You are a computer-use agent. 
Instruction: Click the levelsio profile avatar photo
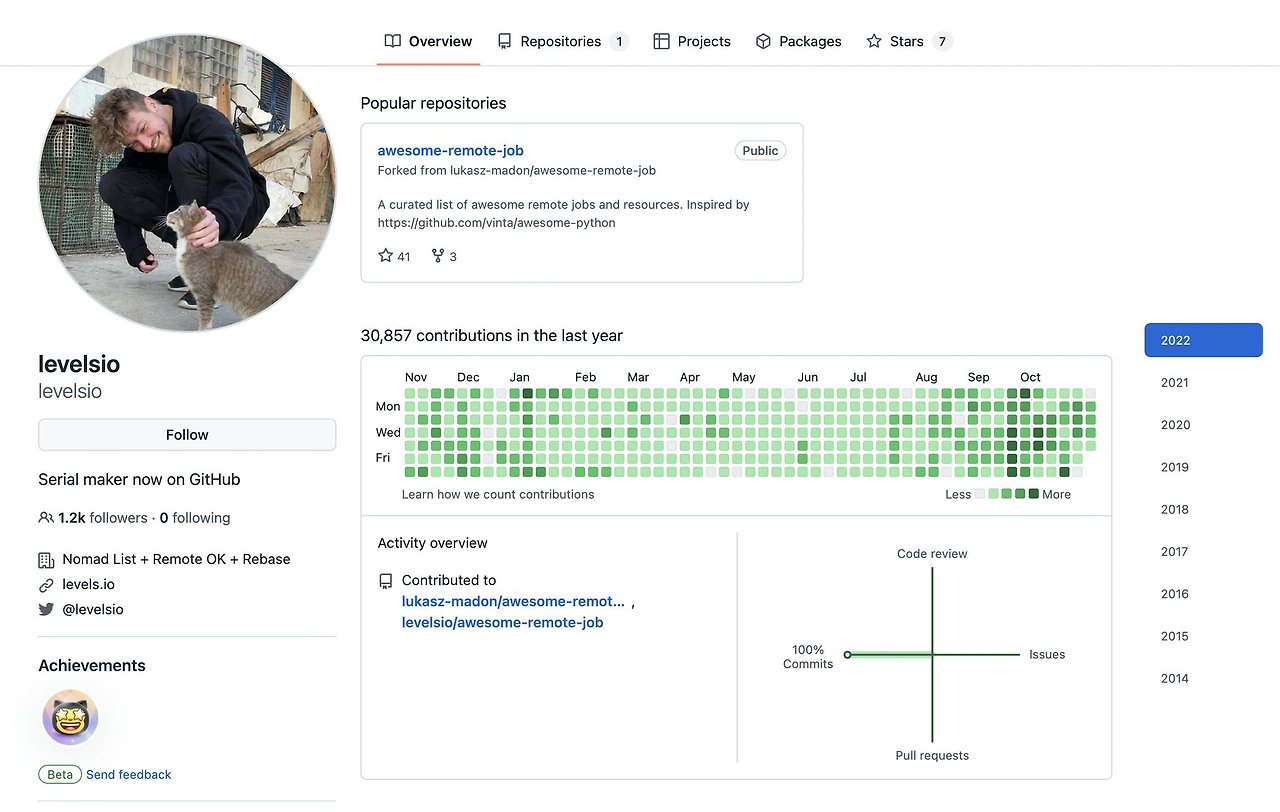tap(187, 183)
